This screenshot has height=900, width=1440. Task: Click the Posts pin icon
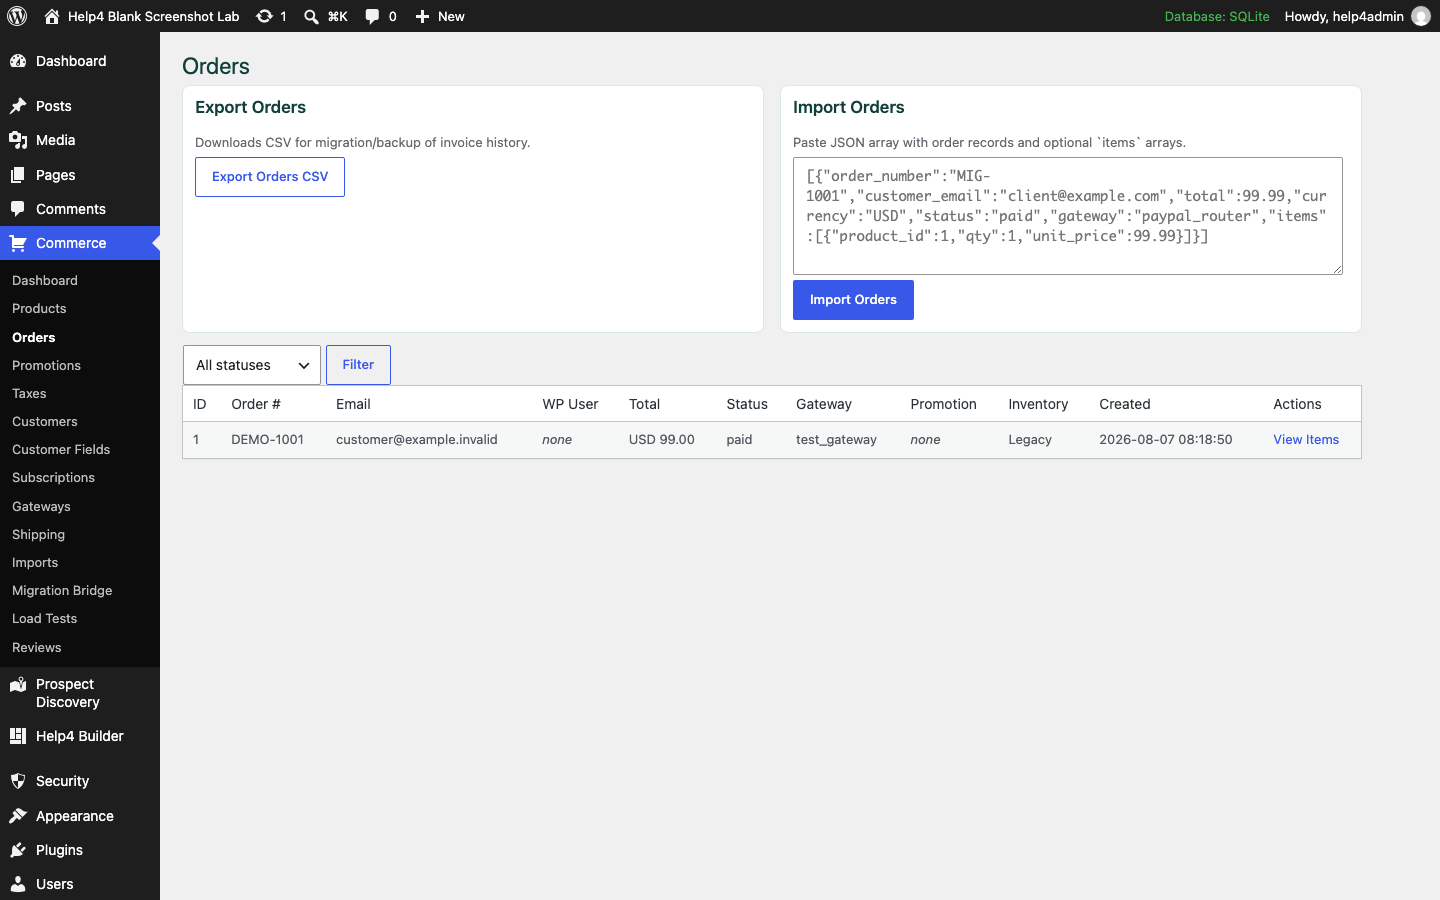point(18,106)
